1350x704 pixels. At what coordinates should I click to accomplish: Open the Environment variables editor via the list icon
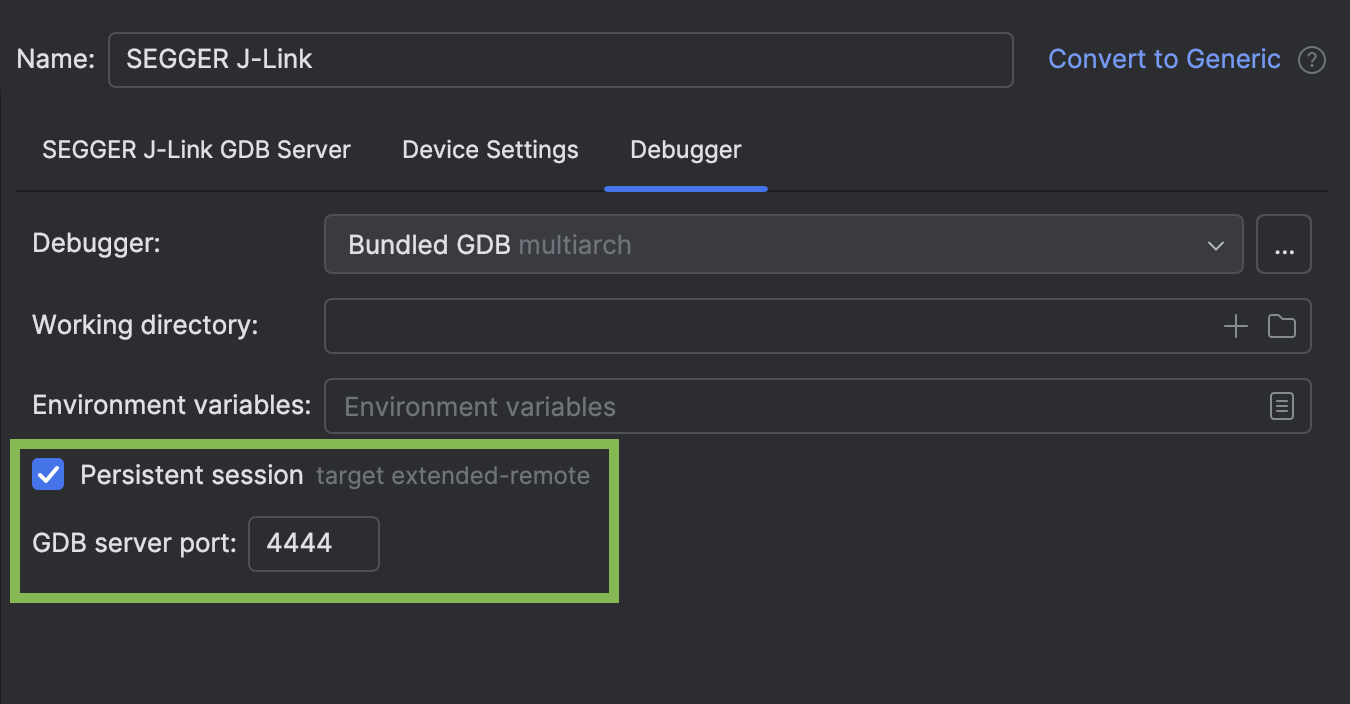(x=1282, y=406)
